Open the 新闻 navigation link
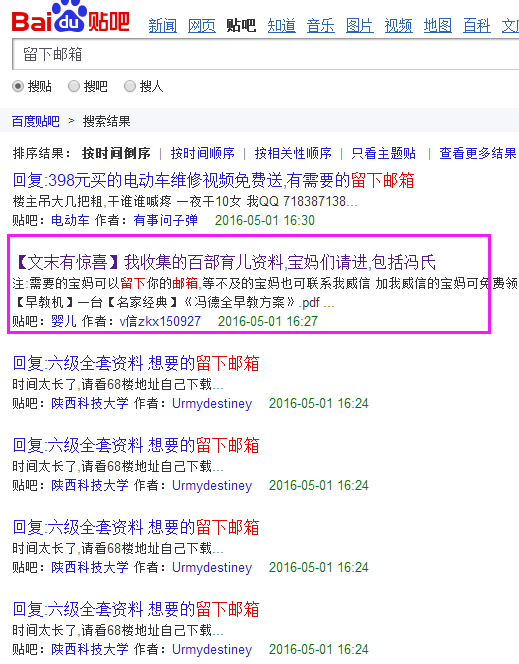Image resolution: width=519 pixels, height=664 pixels. click(163, 26)
